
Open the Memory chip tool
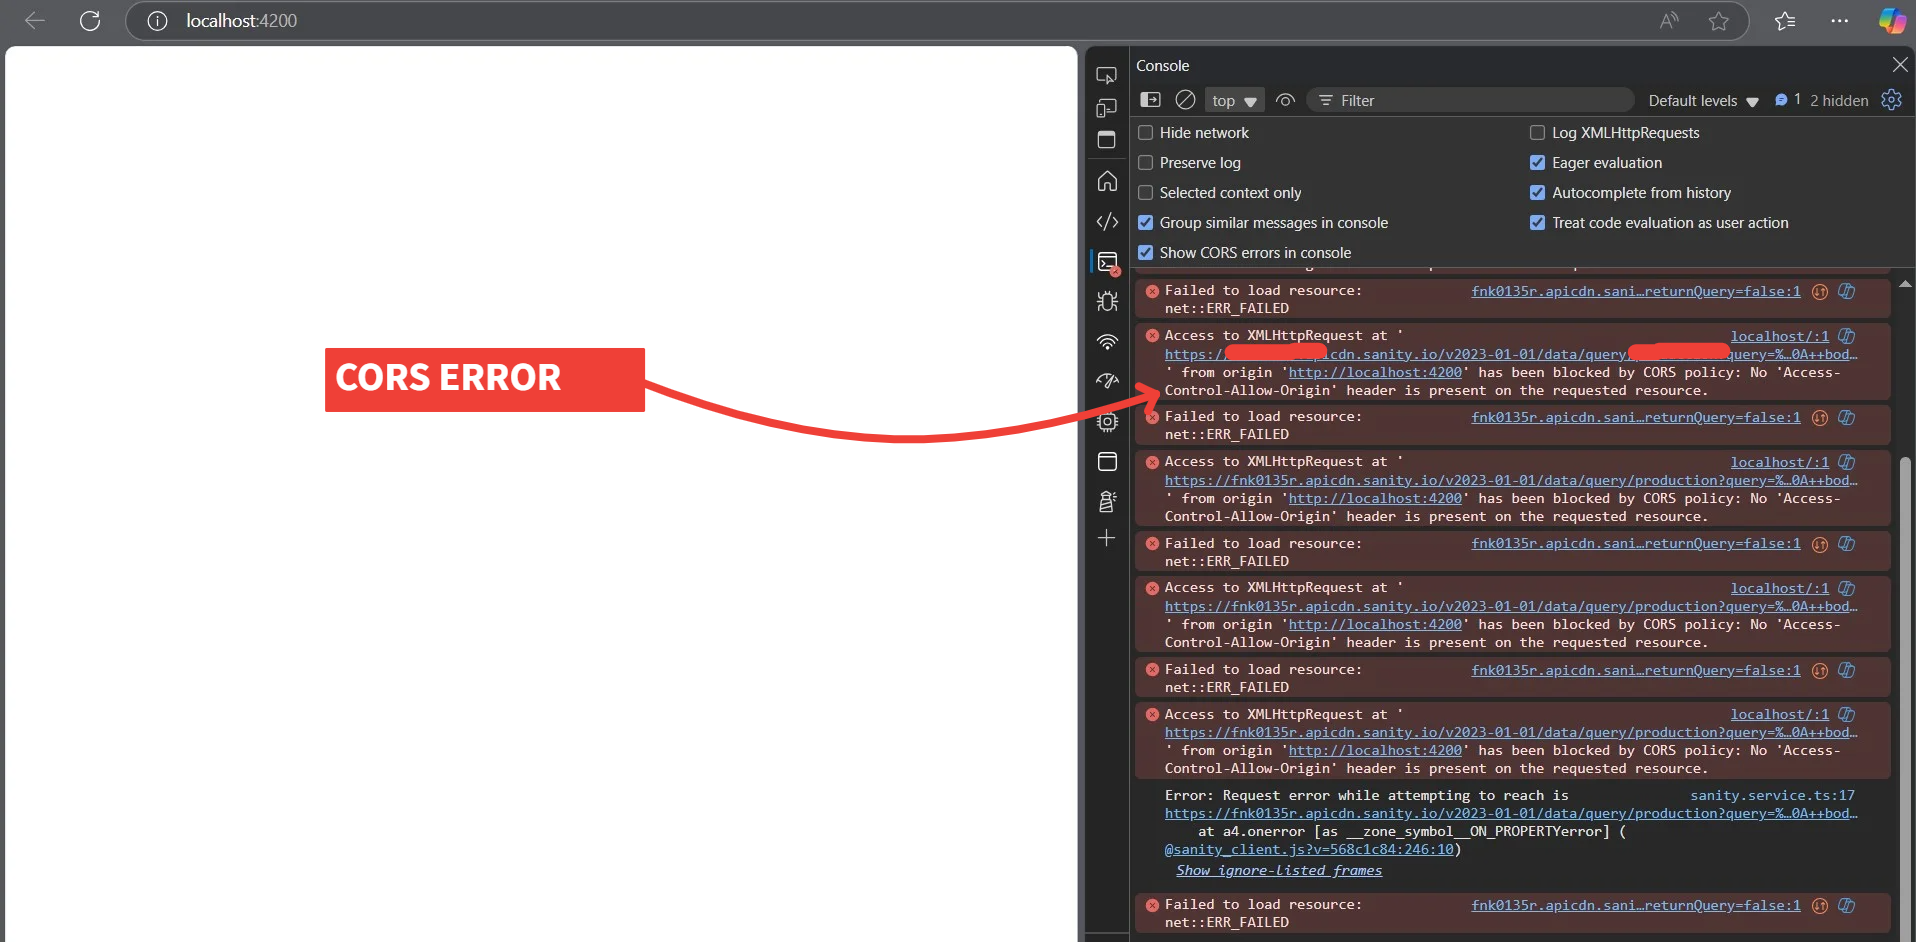click(x=1107, y=422)
